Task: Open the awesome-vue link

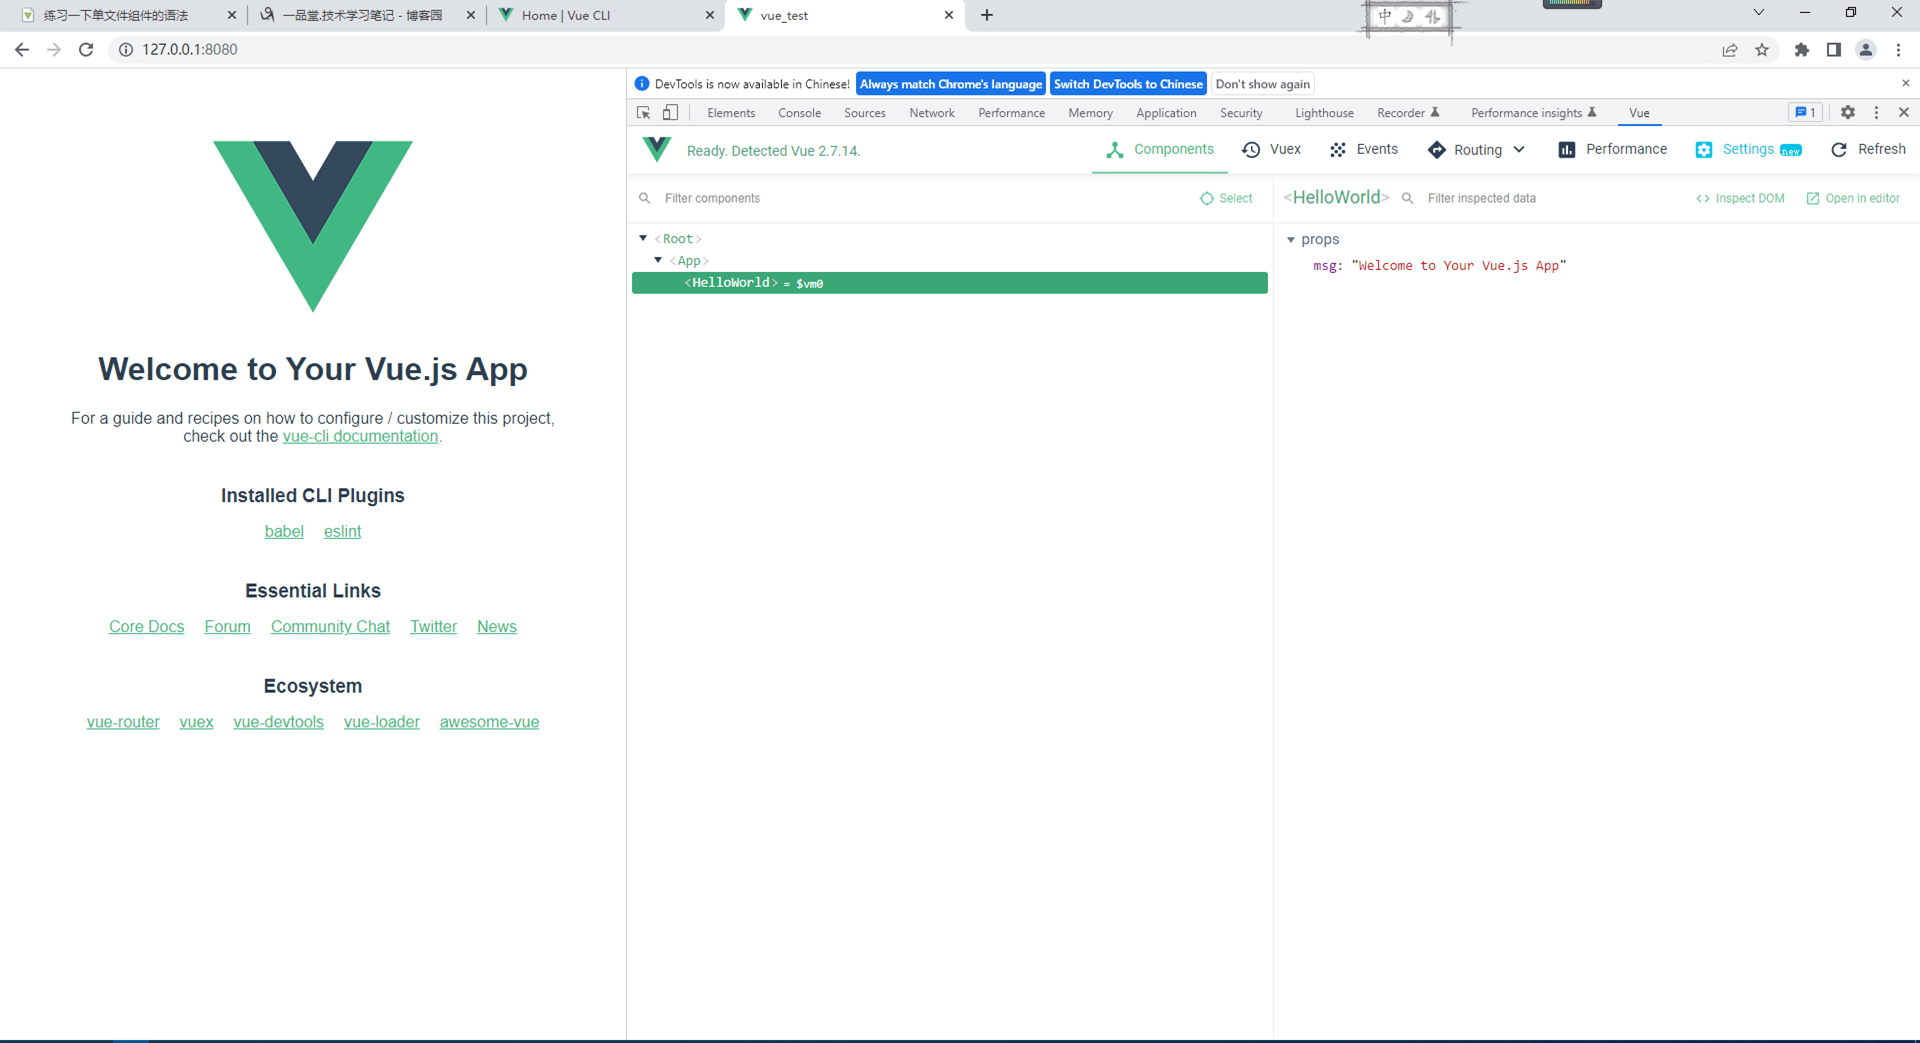Action: point(489,721)
